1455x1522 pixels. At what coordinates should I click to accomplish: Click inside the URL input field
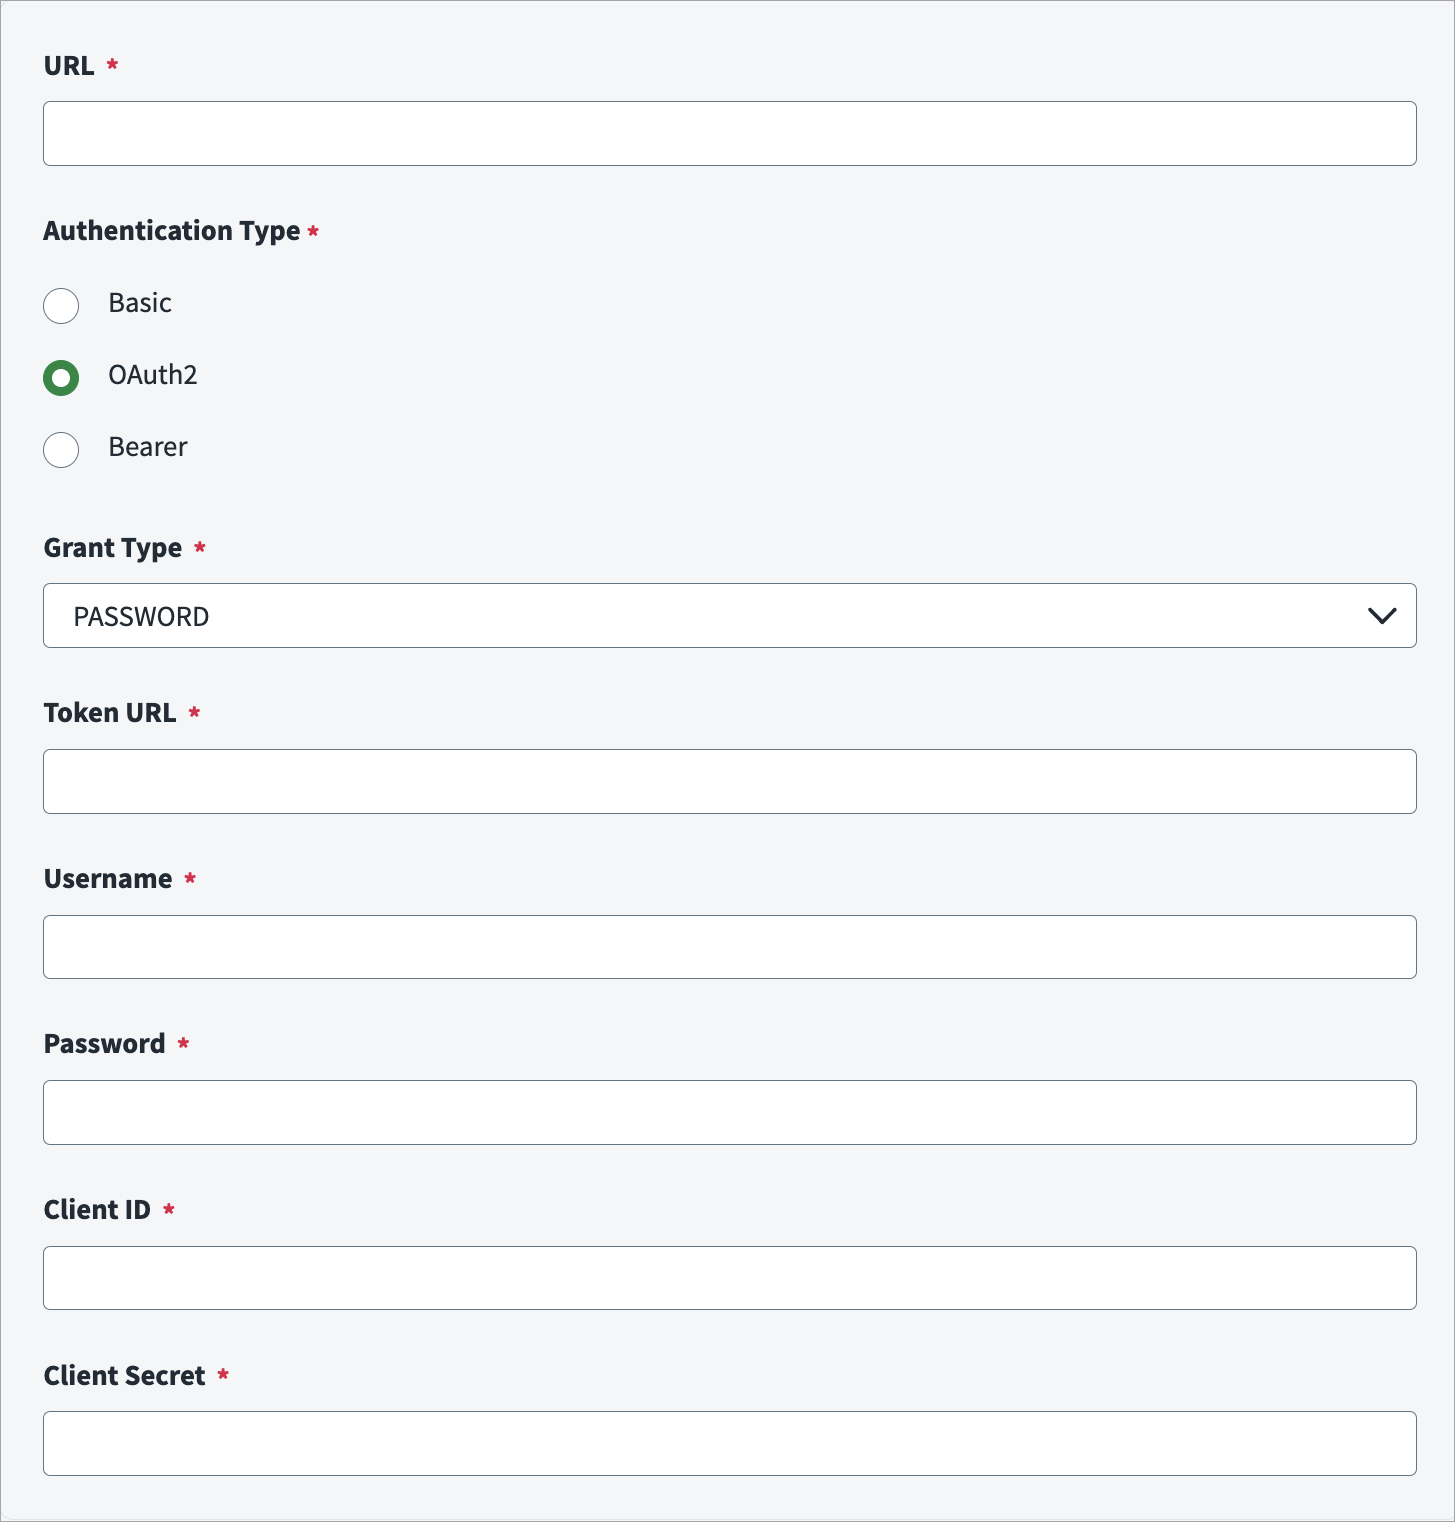click(x=729, y=133)
